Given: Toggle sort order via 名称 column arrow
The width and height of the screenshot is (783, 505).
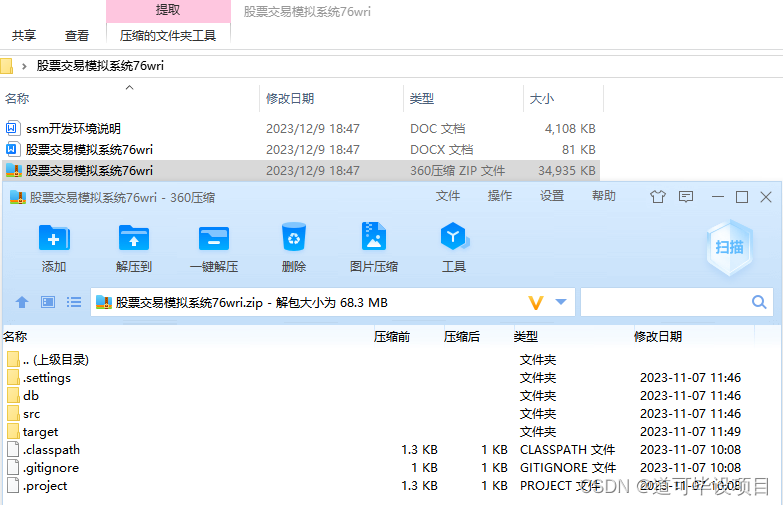Looking at the screenshot, I should point(129,87).
